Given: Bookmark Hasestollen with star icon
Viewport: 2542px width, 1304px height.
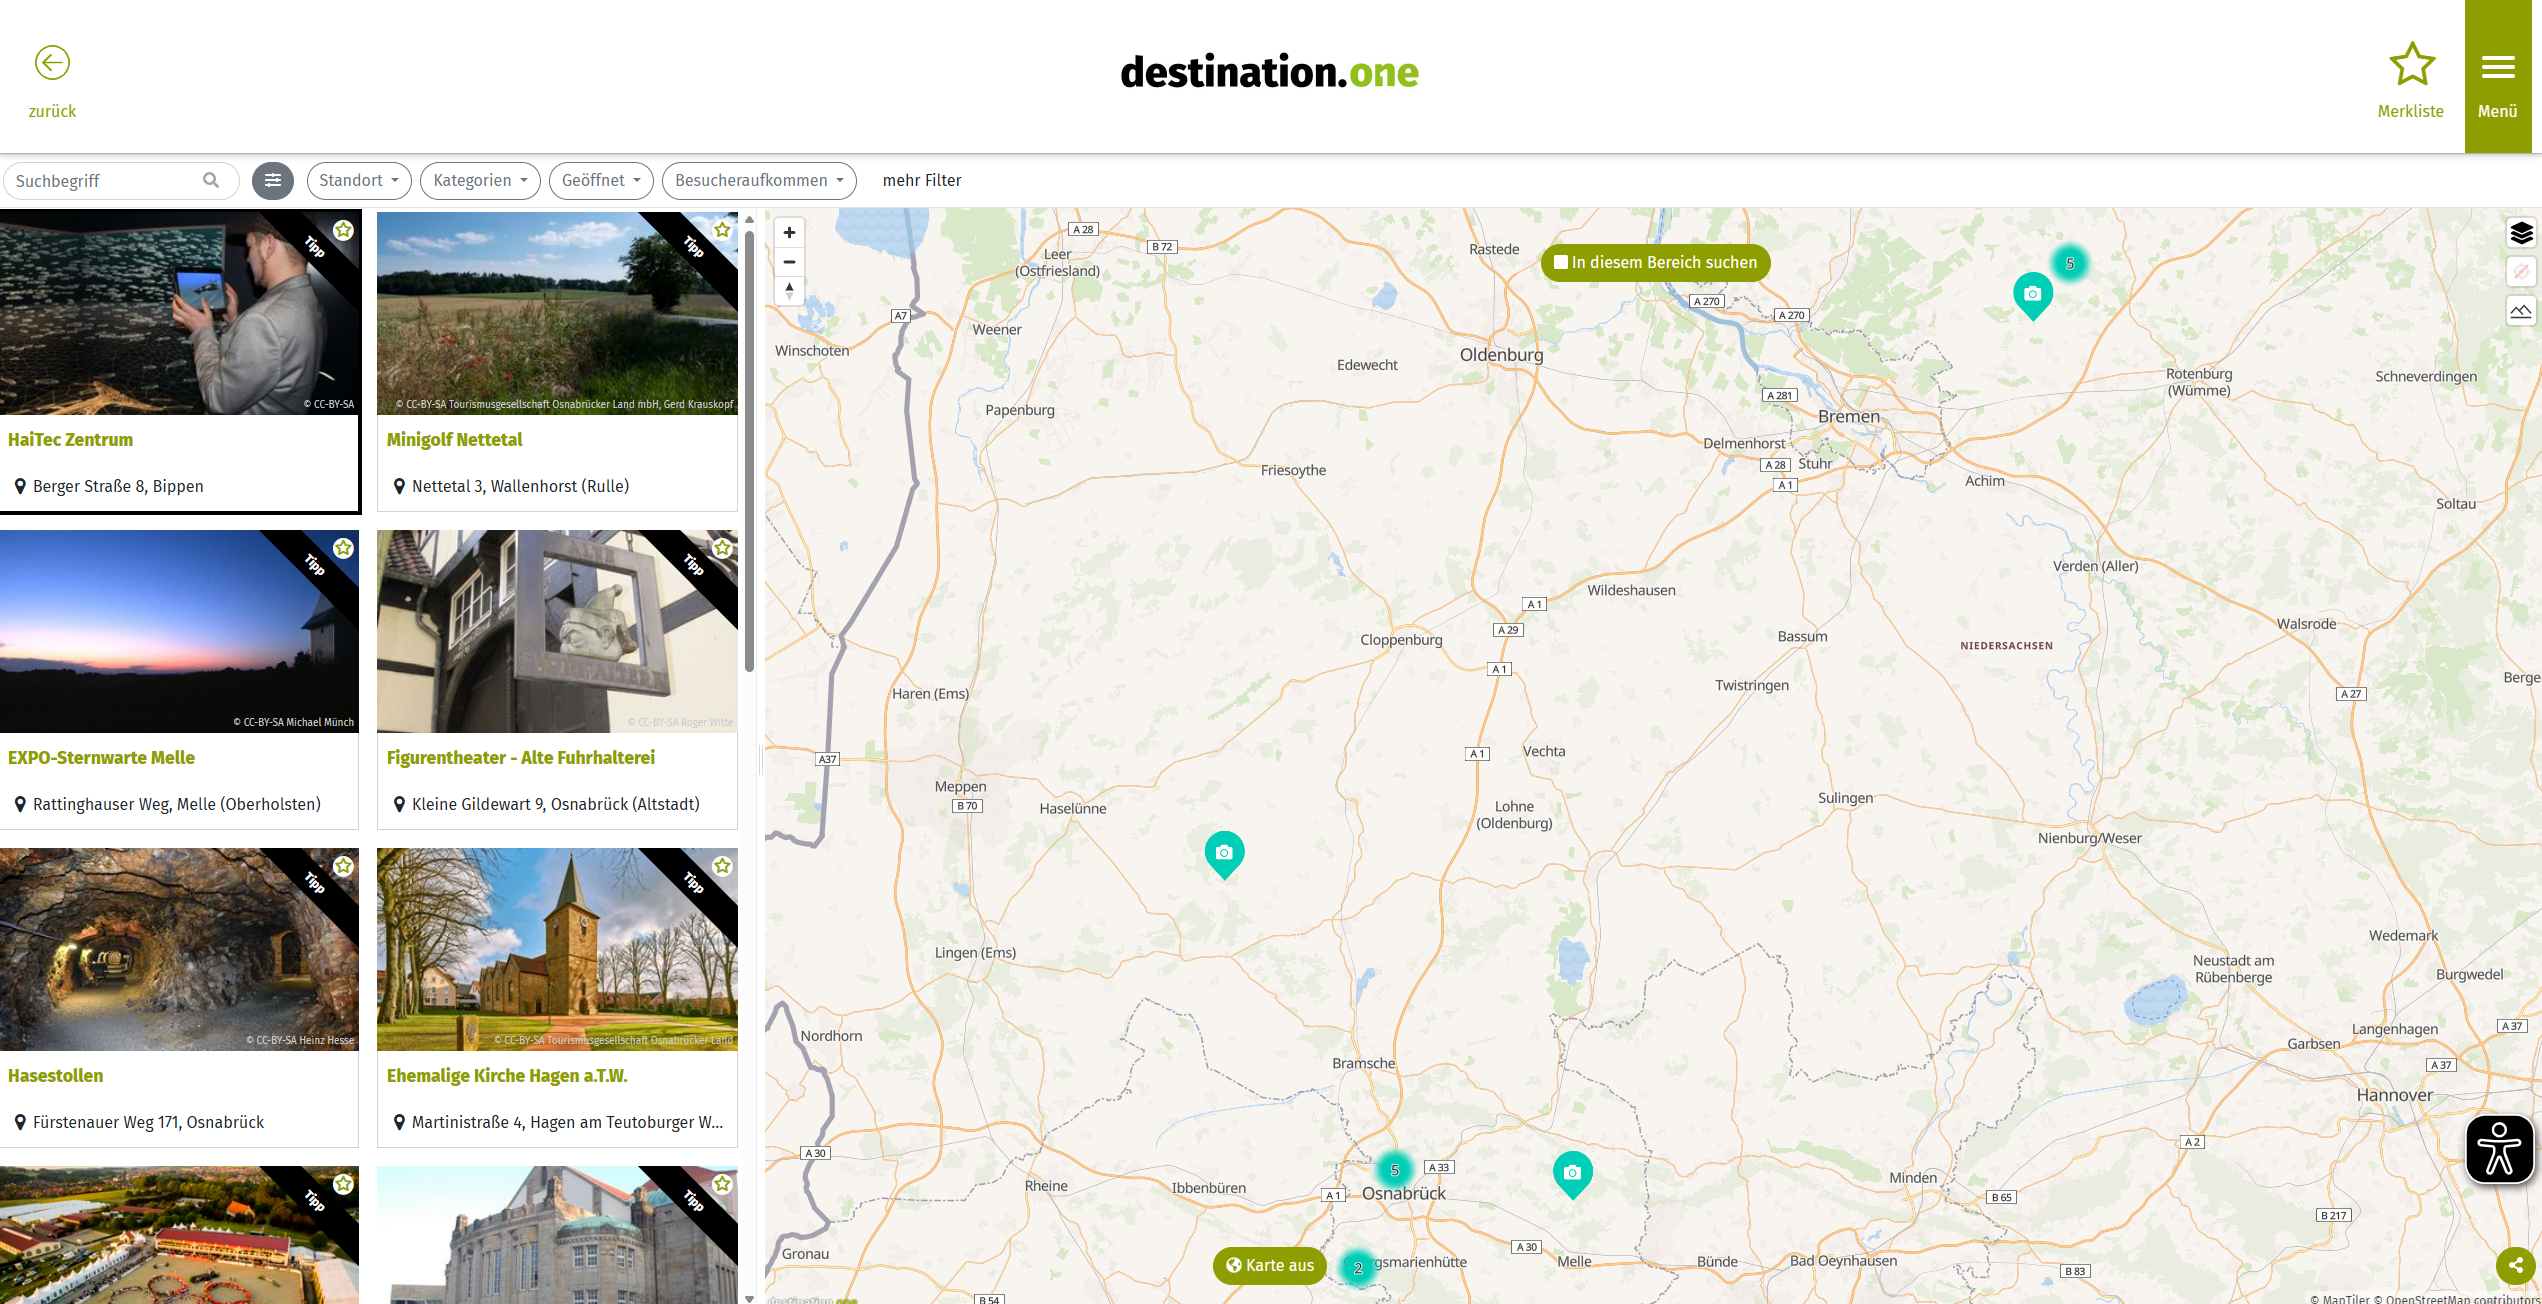Looking at the screenshot, I should (343, 866).
